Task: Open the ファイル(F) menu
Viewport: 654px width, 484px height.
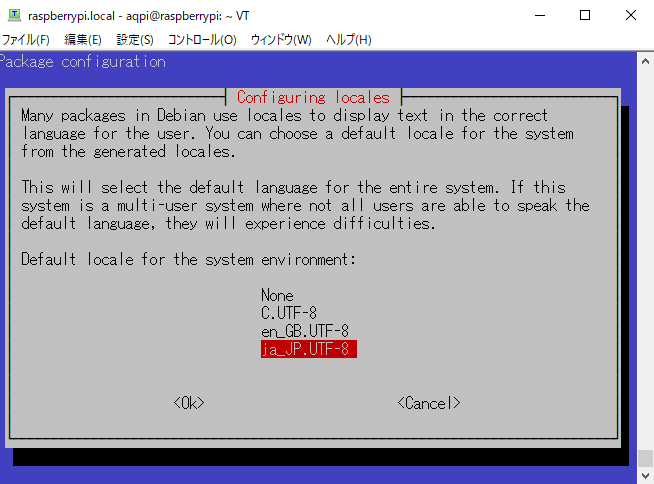Action: click(26, 40)
